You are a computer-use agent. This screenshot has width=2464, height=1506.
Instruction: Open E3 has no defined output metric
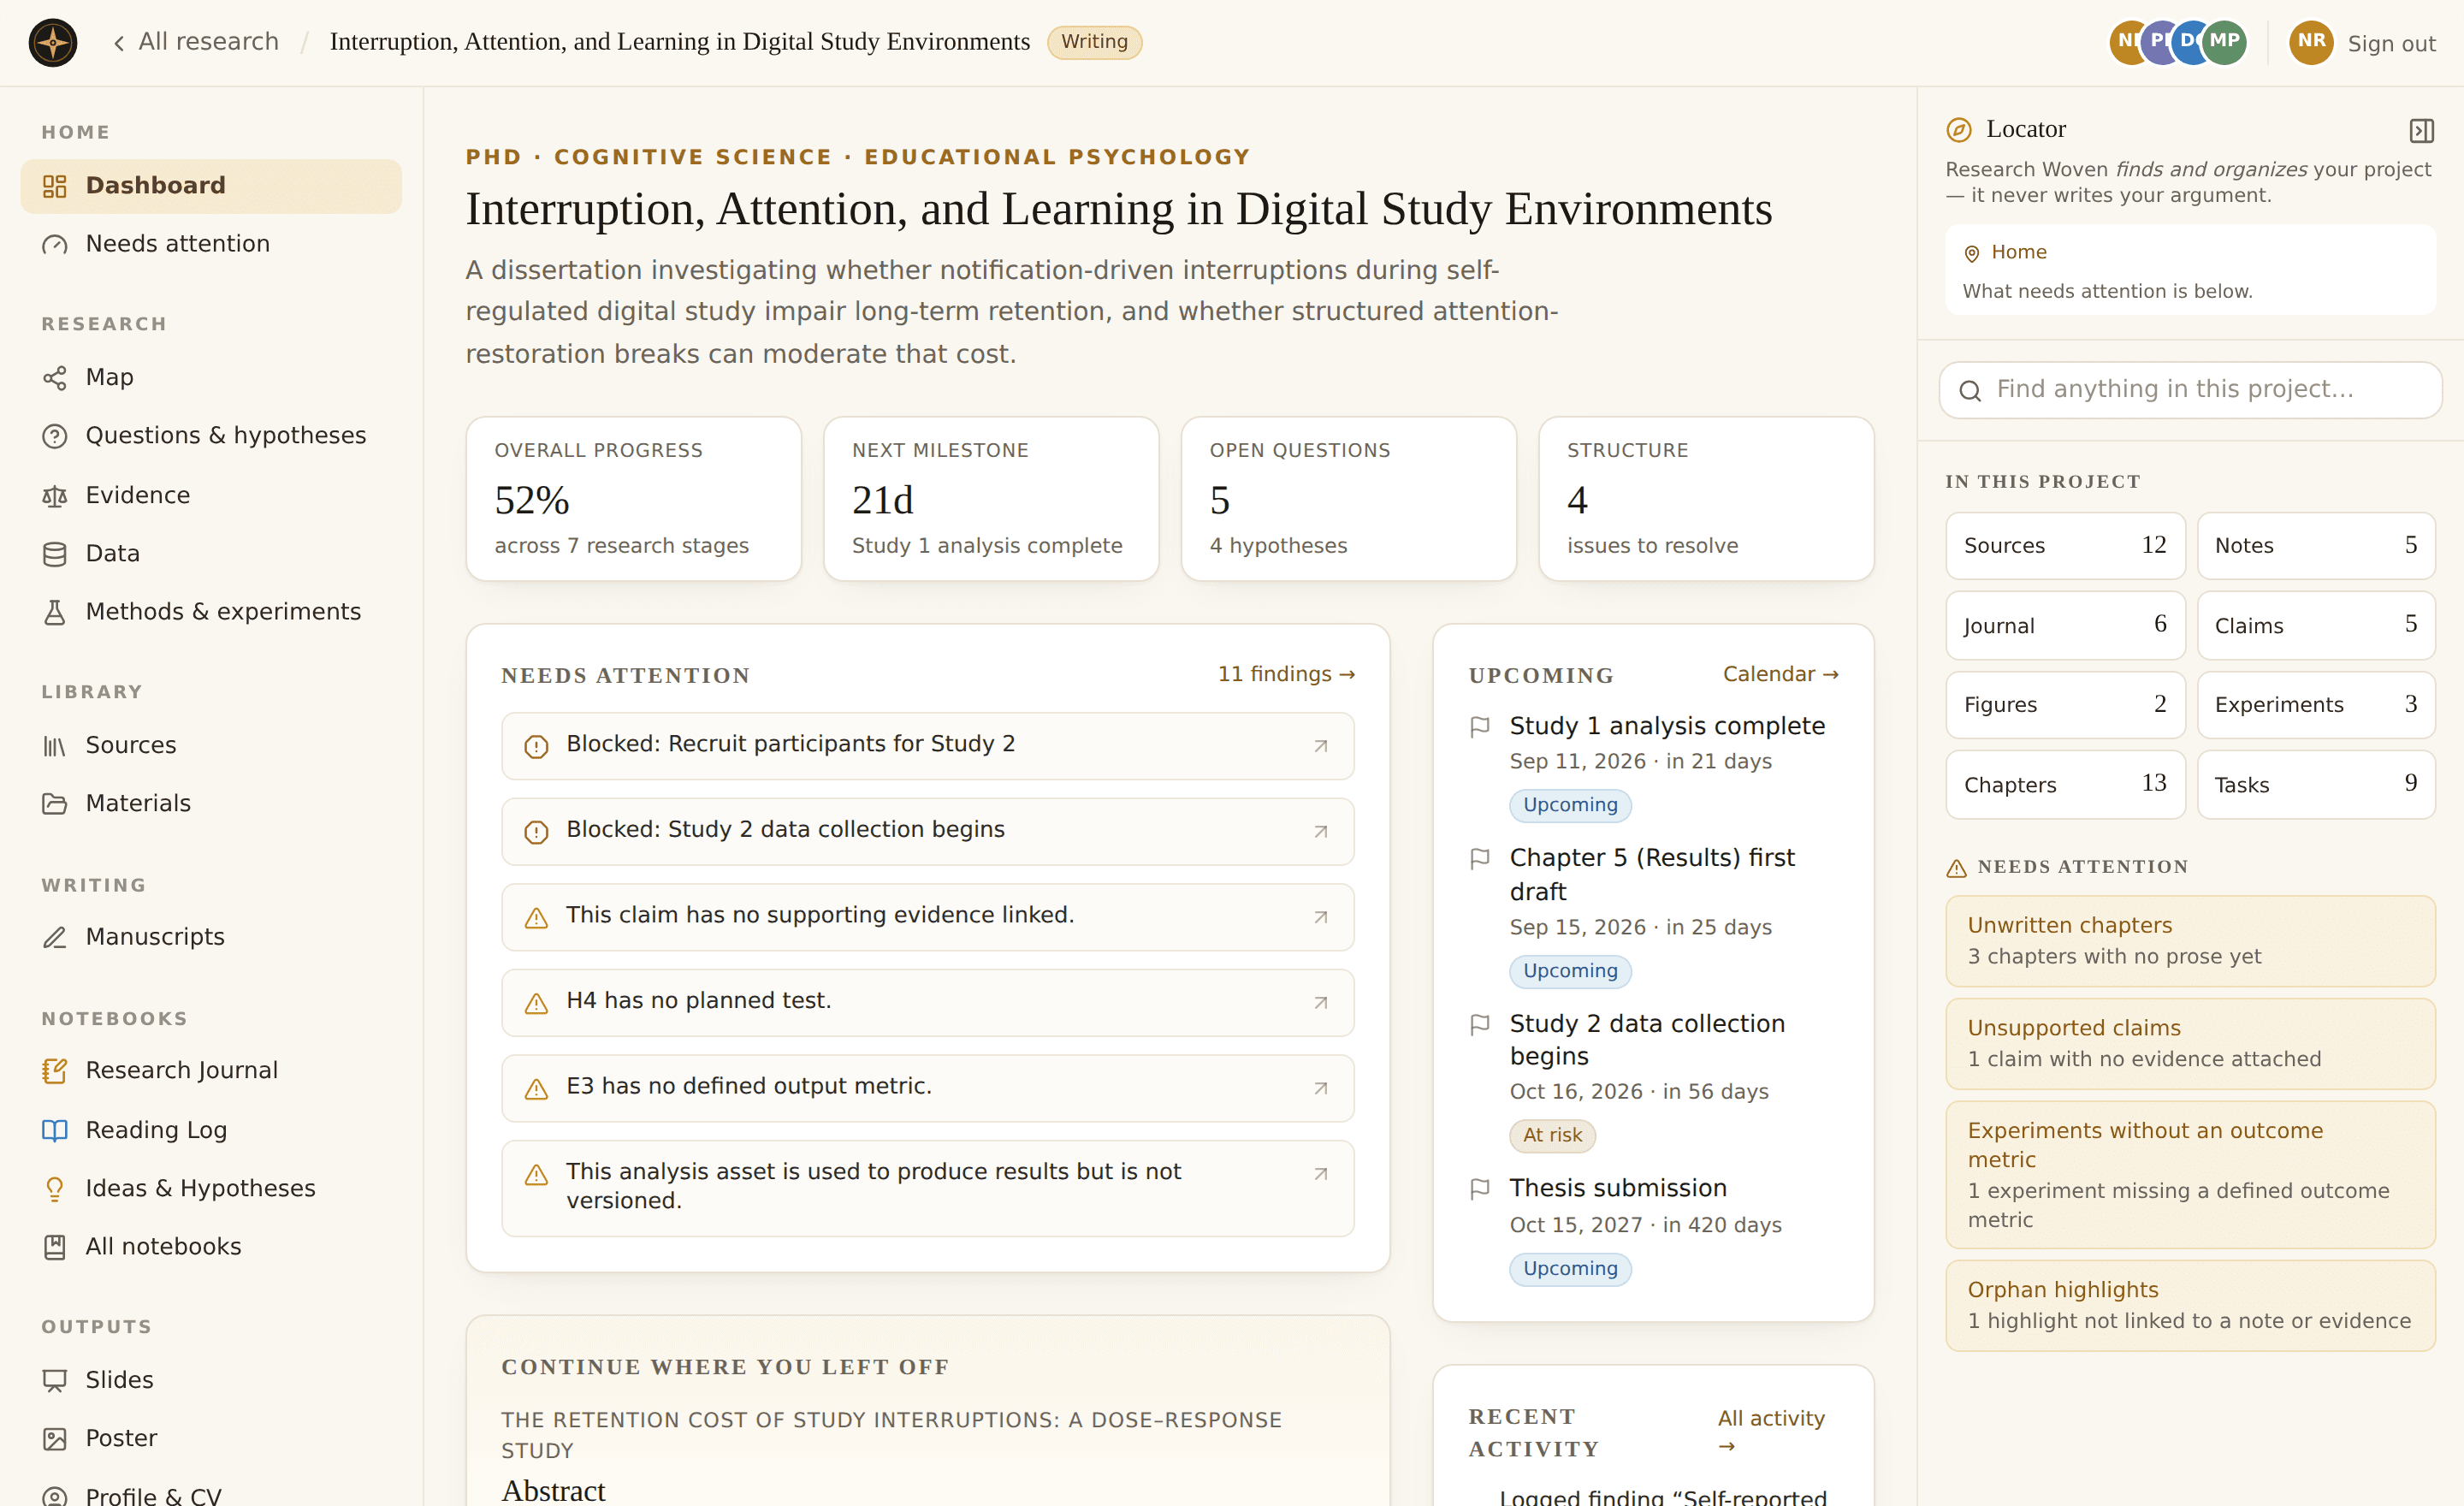coord(927,1088)
